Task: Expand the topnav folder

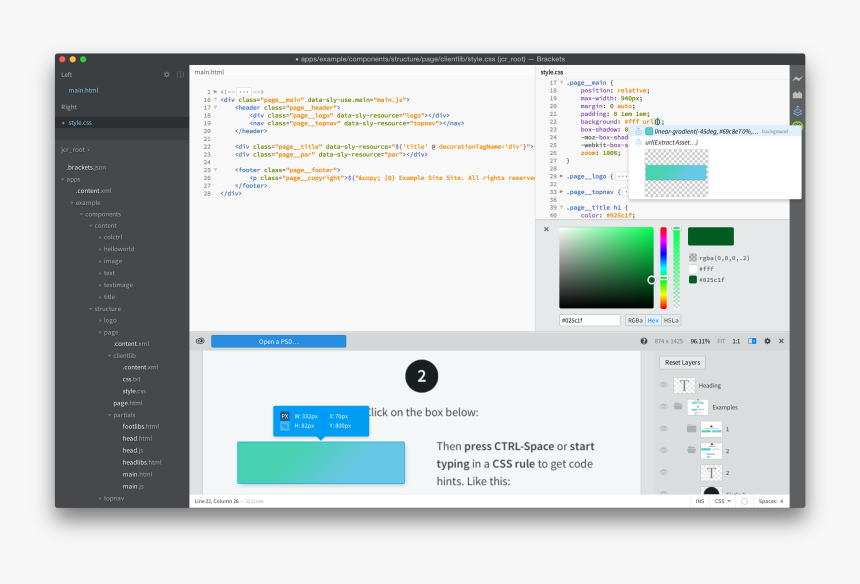Action: click(100, 498)
